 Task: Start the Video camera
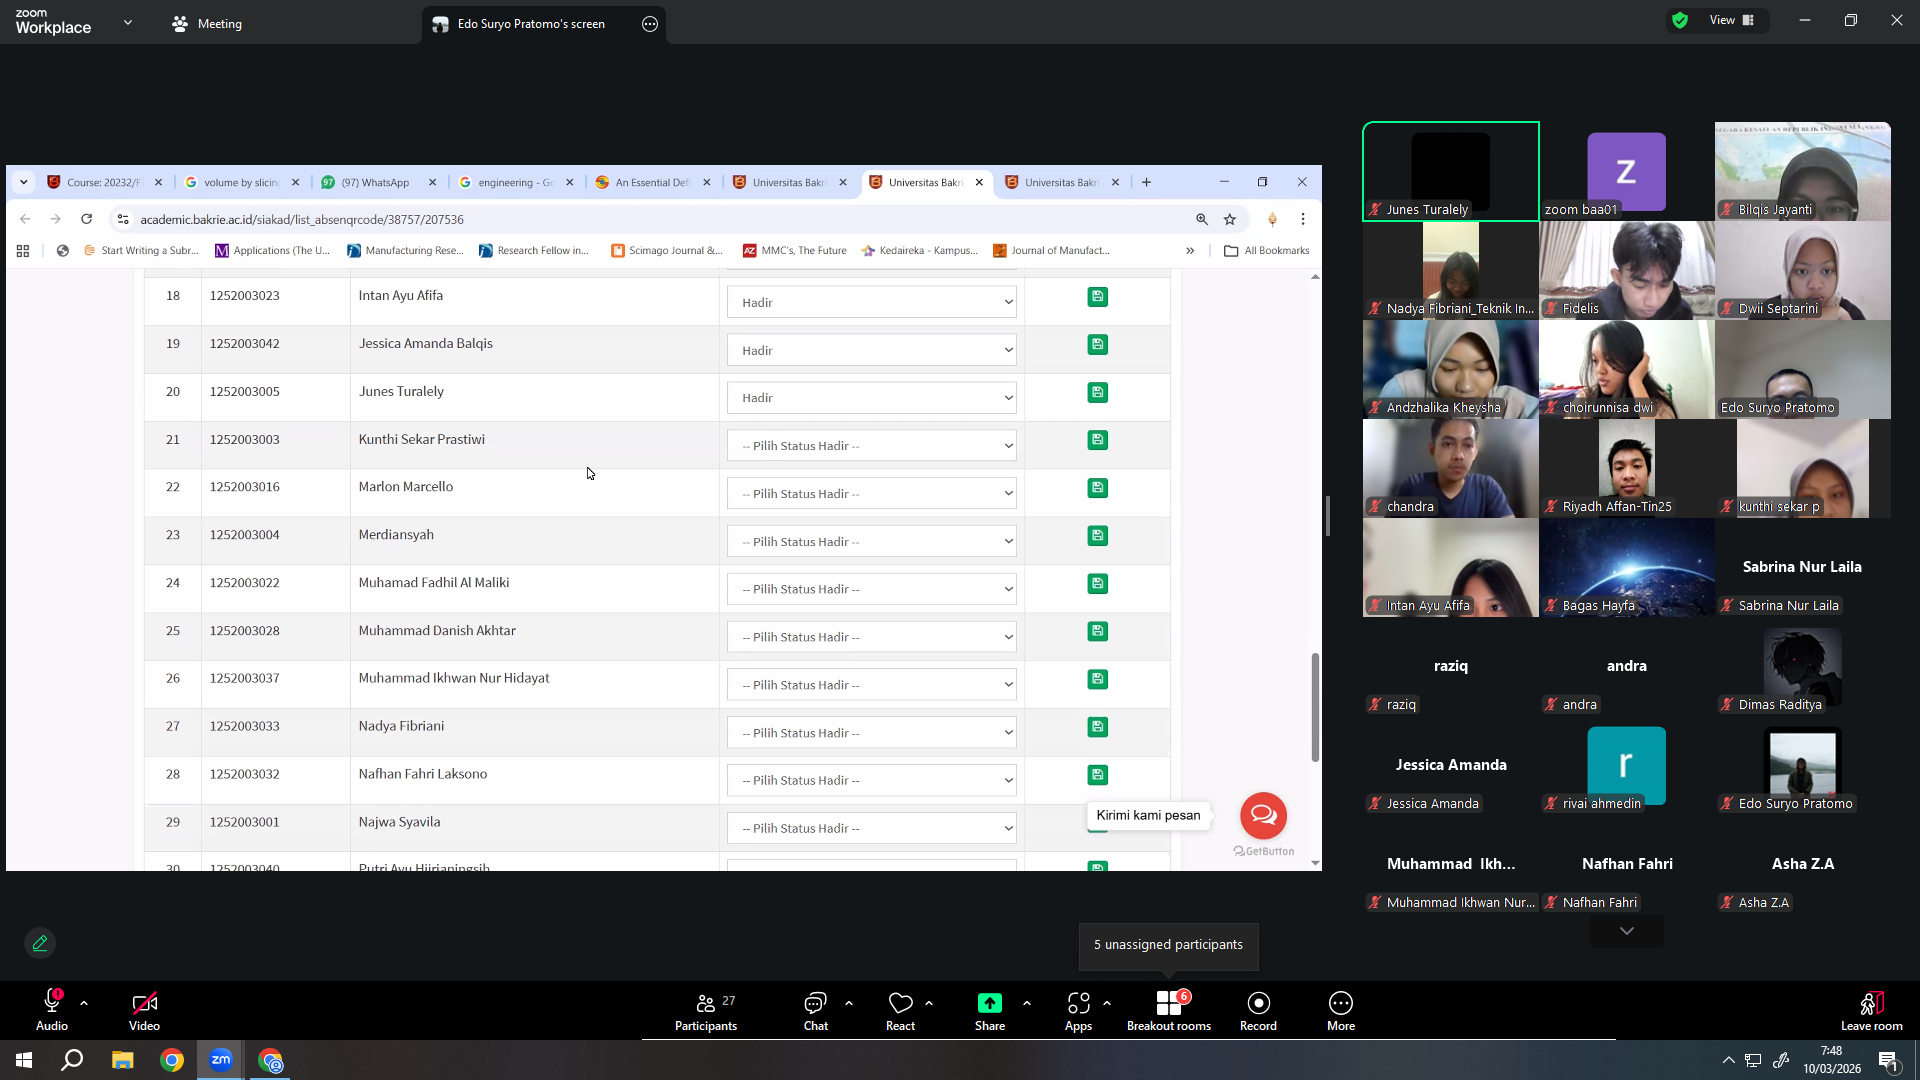[144, 1003]
